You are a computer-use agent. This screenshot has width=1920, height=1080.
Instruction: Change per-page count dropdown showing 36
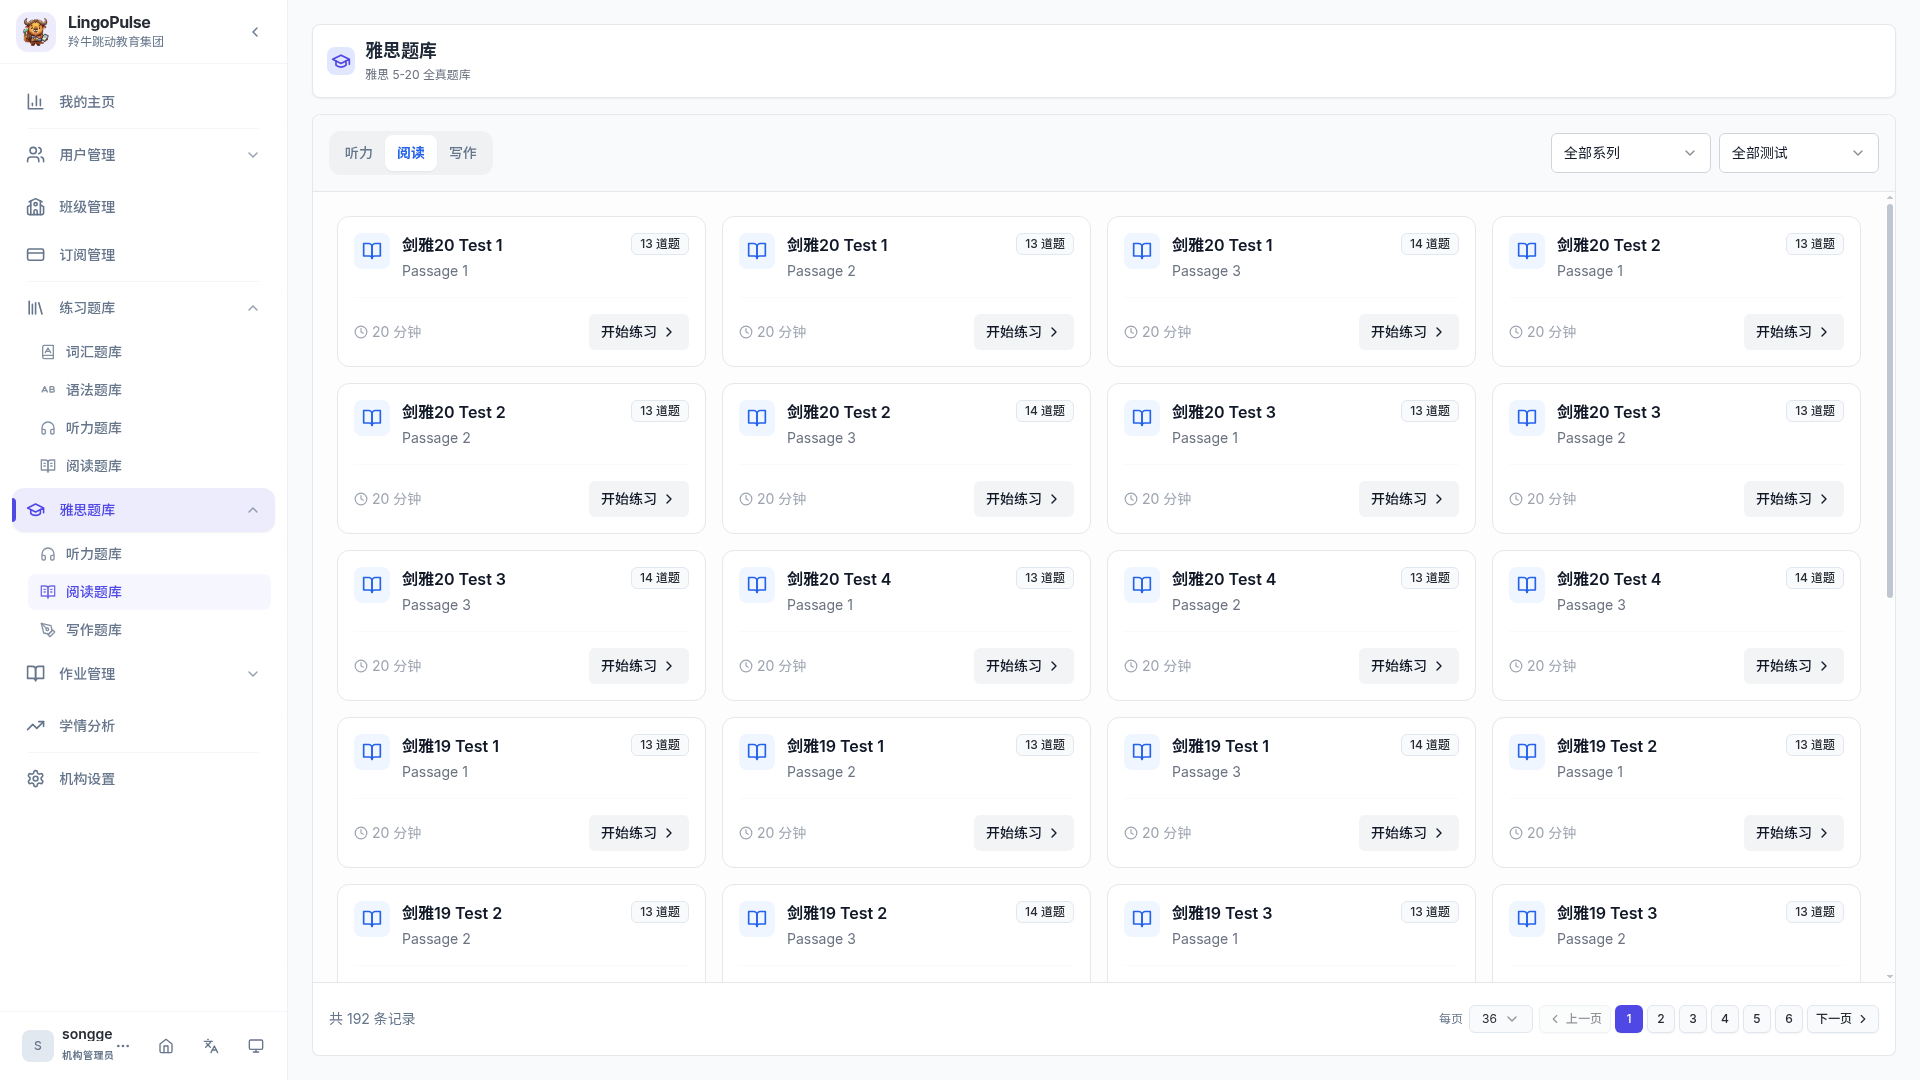[1500, 1019]
